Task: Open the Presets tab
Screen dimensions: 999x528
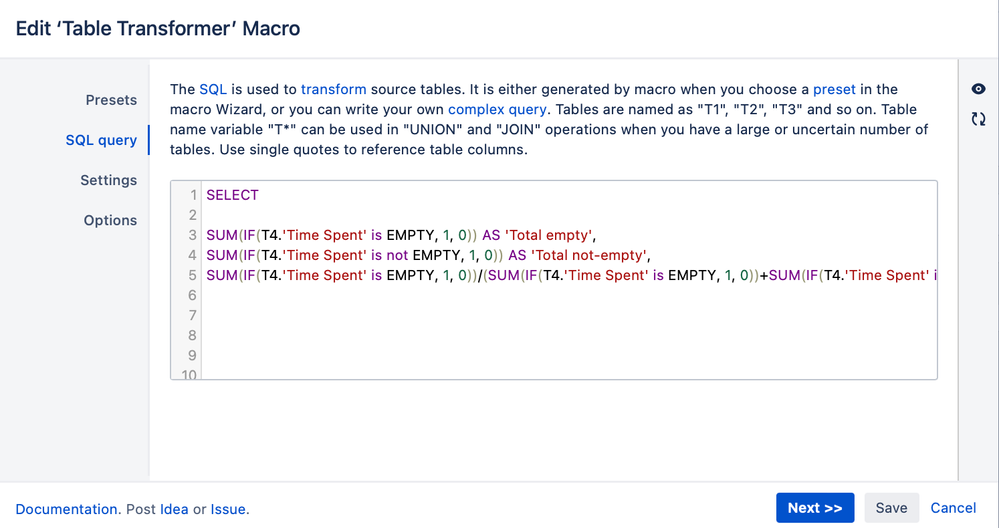Action: point(111,100)
